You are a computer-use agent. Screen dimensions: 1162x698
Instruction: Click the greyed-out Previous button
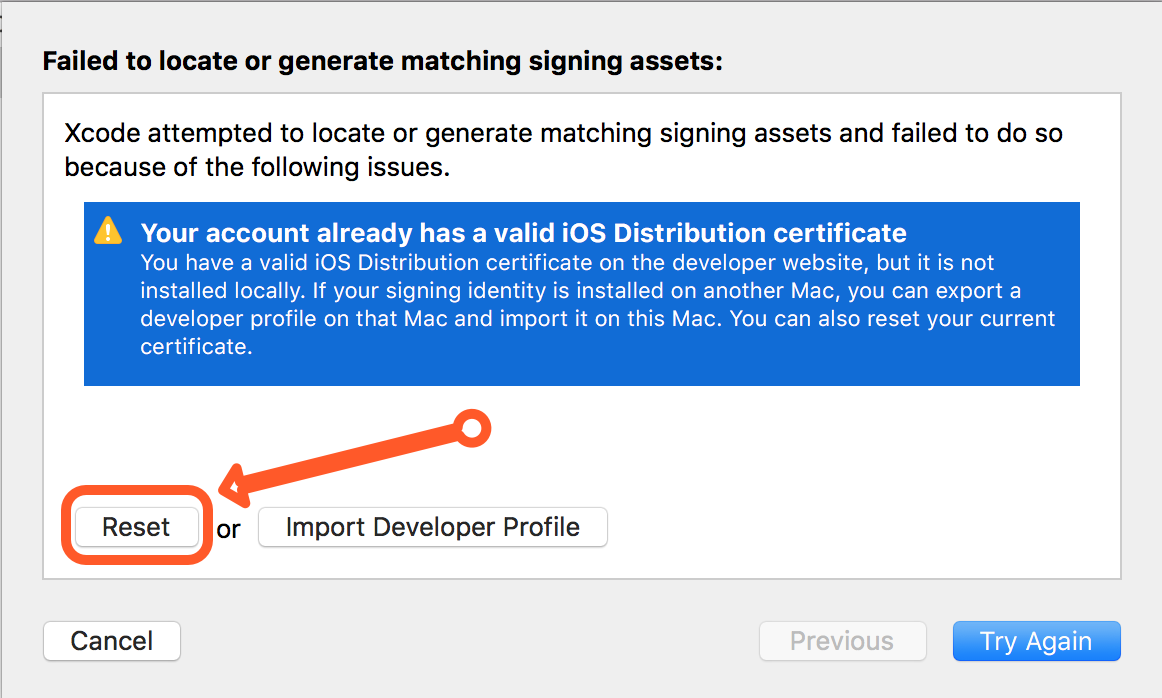pyautogui.click(x=842, y=641)
